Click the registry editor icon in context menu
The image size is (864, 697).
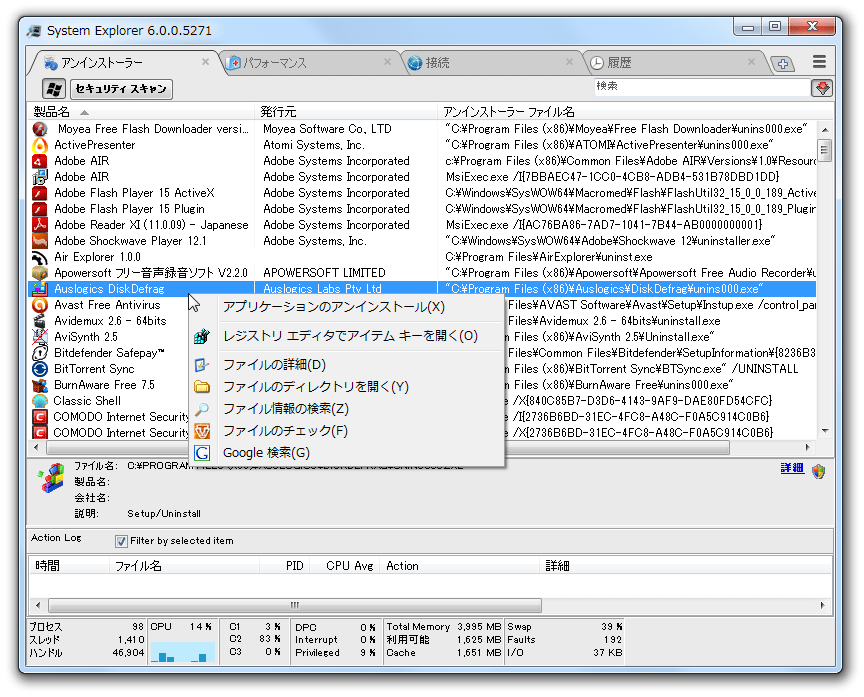tap(202, 336)
